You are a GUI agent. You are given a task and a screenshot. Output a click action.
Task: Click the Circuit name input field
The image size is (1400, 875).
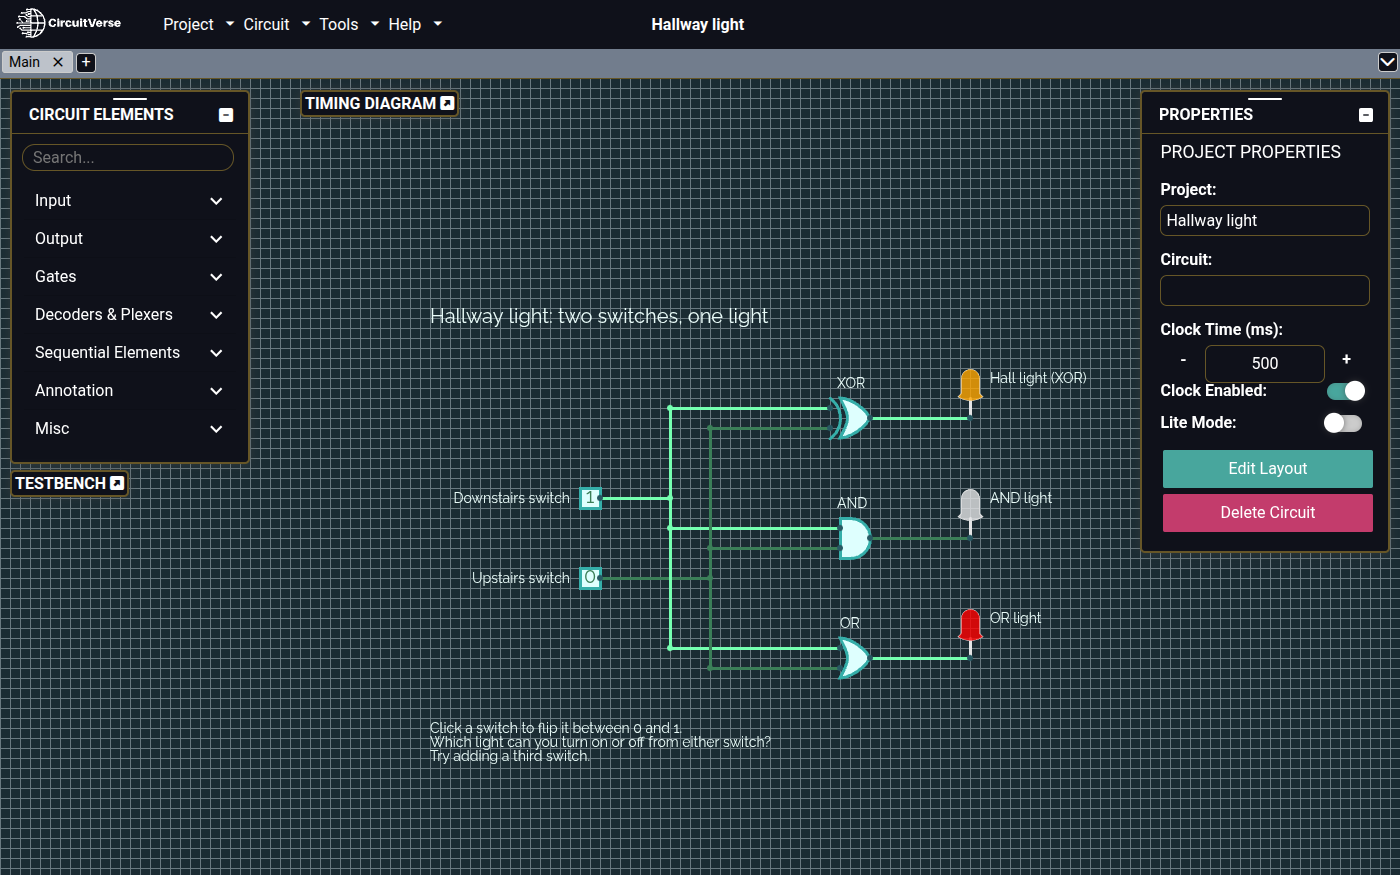(x=1265, y=291)
